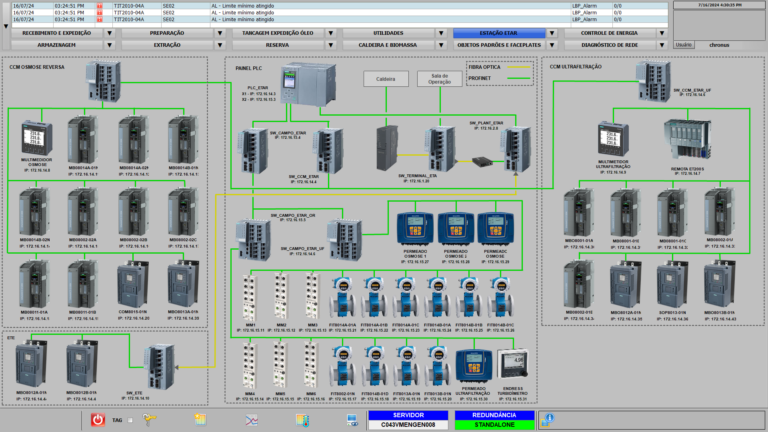Select Multimedidor Ultrafiltração meter icon
The width and height of the screenshot is (768, 432).
click(x=613, y=140)
